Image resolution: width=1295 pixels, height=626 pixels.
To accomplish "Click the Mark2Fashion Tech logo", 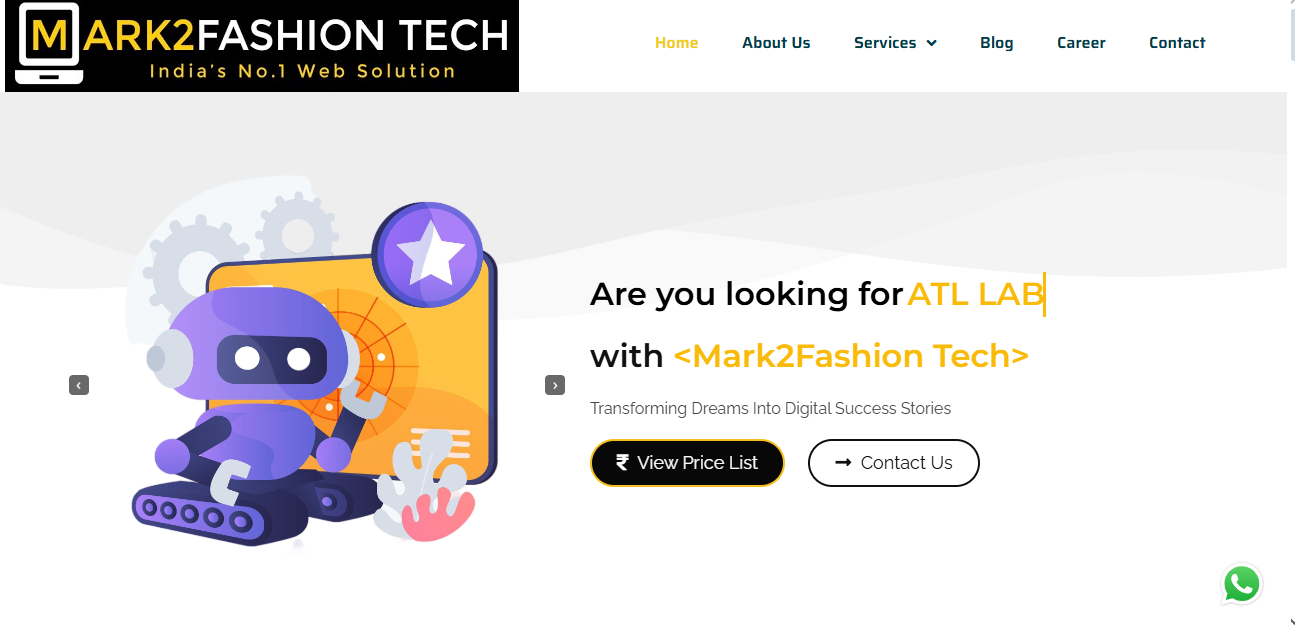I will coord(262,46).
